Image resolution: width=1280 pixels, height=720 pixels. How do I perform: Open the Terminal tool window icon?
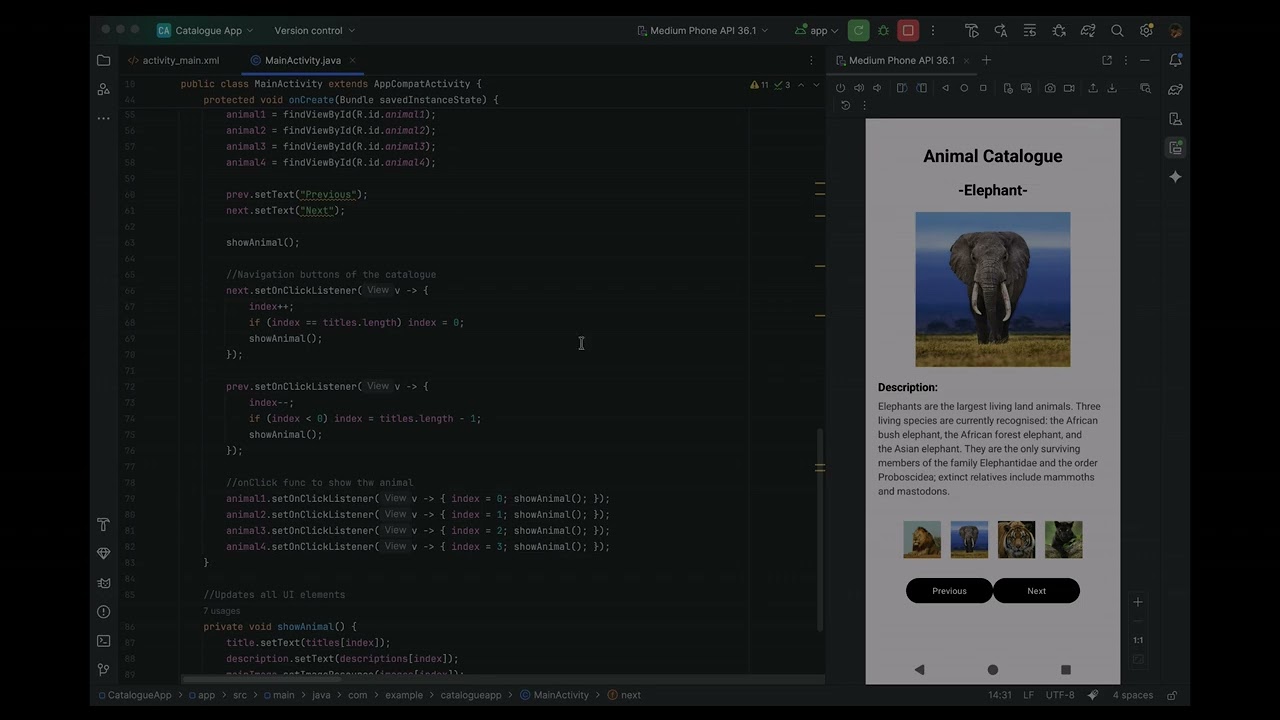[104, 640]
